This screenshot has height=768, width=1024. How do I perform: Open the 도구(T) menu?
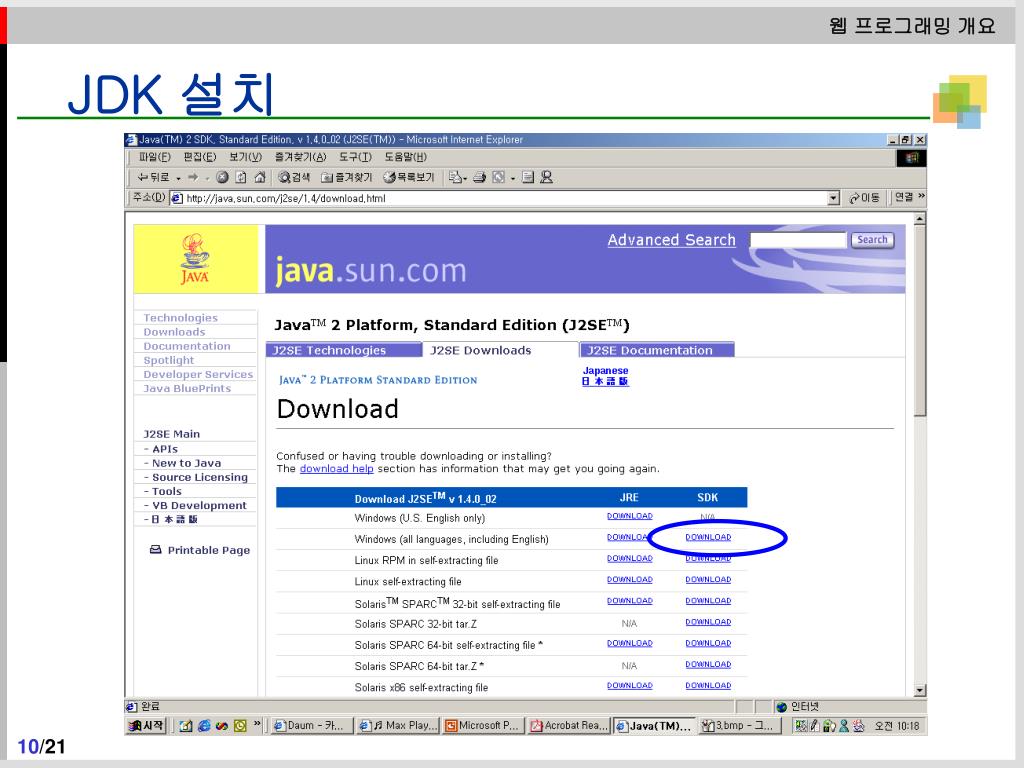point(355,157)
